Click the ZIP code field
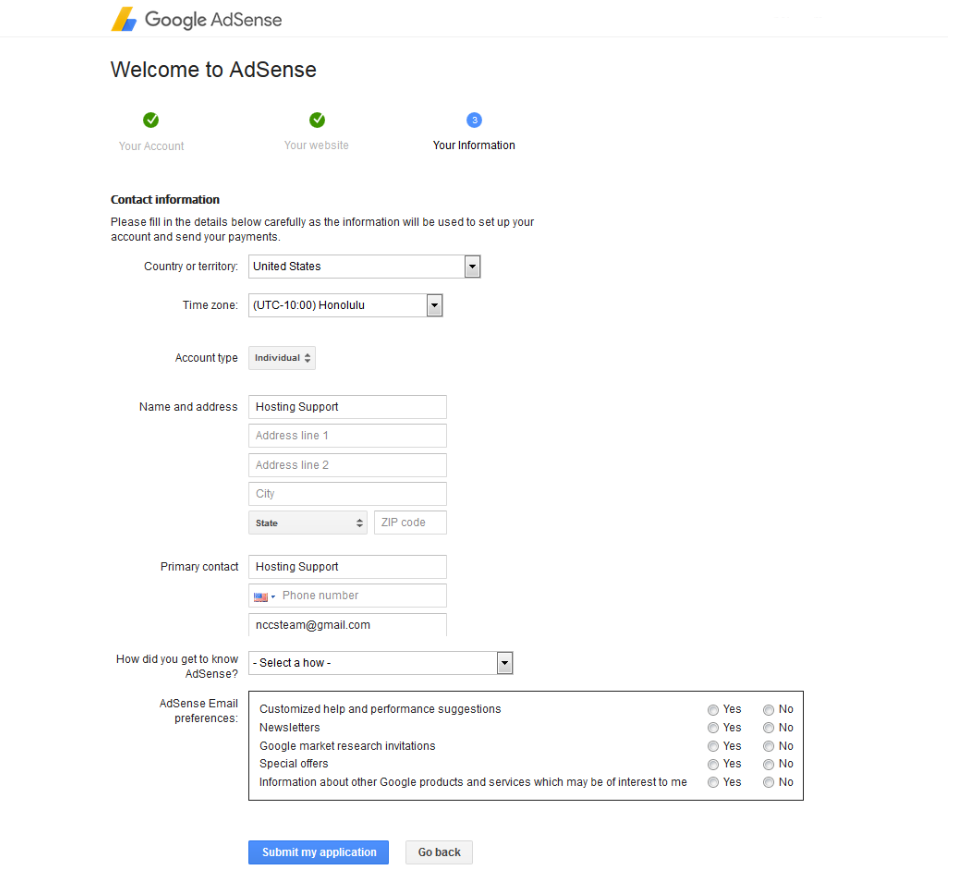Image resolution: width=960 pixels, height=877 pixels. [x=411, y=523]
